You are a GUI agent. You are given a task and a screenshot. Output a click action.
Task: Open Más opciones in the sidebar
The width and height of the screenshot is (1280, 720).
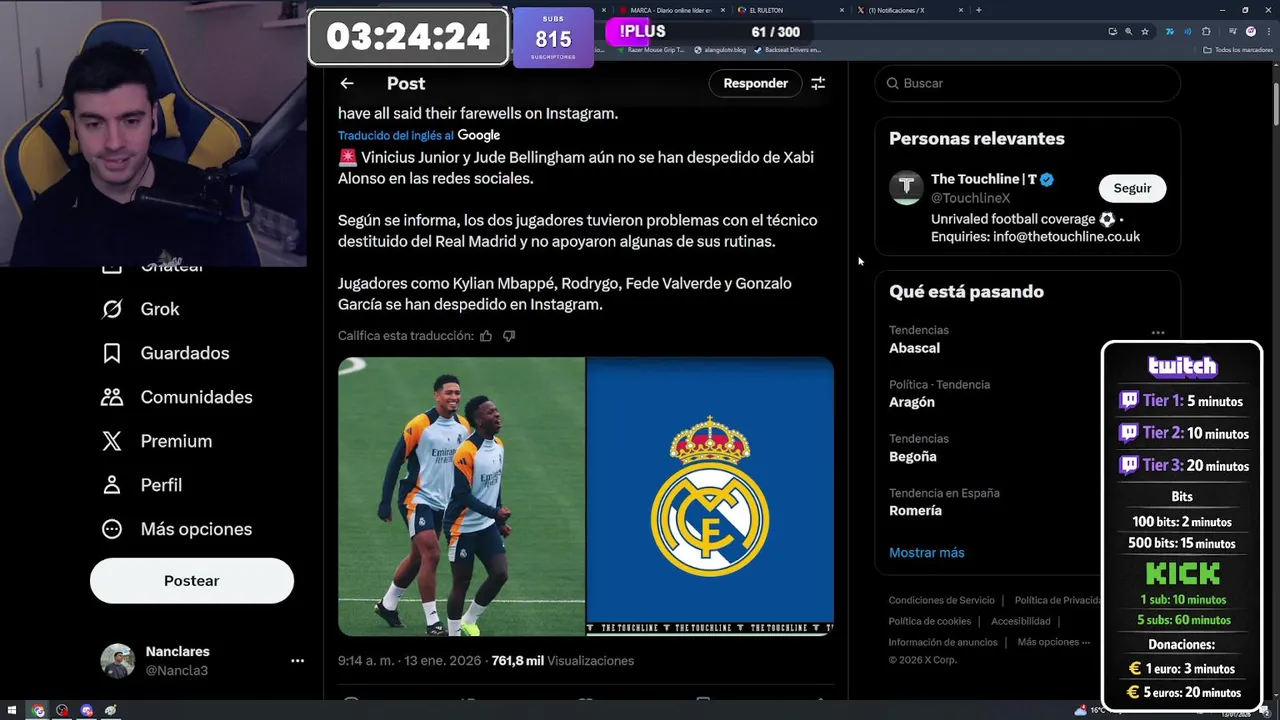(176, 529)
